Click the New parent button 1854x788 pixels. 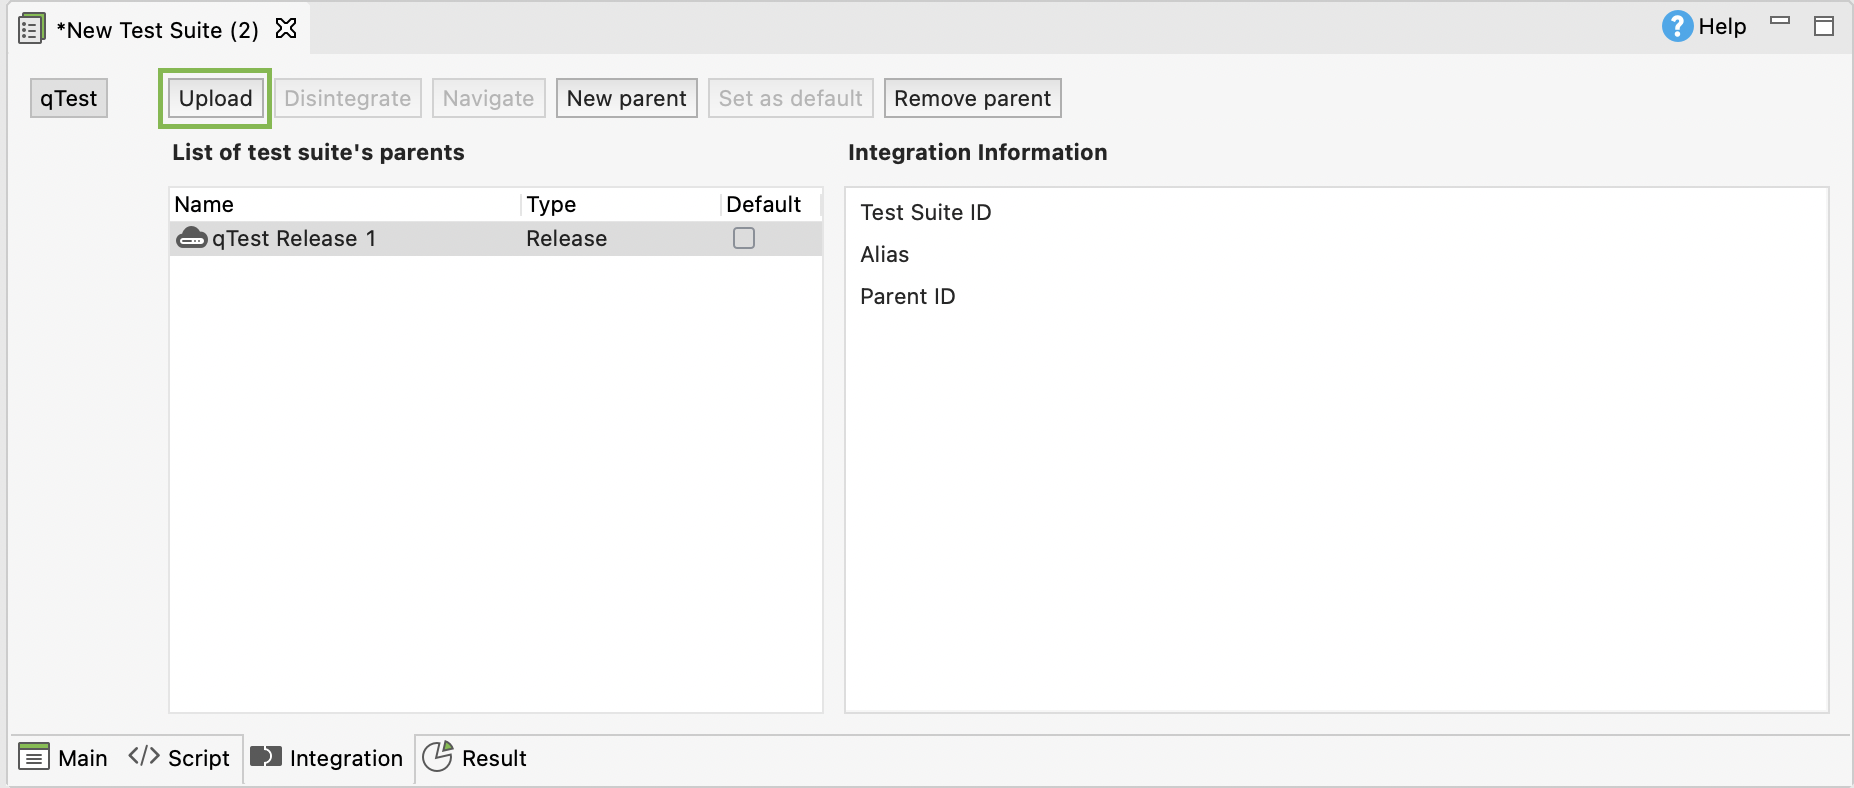click(x=626, y=98)
